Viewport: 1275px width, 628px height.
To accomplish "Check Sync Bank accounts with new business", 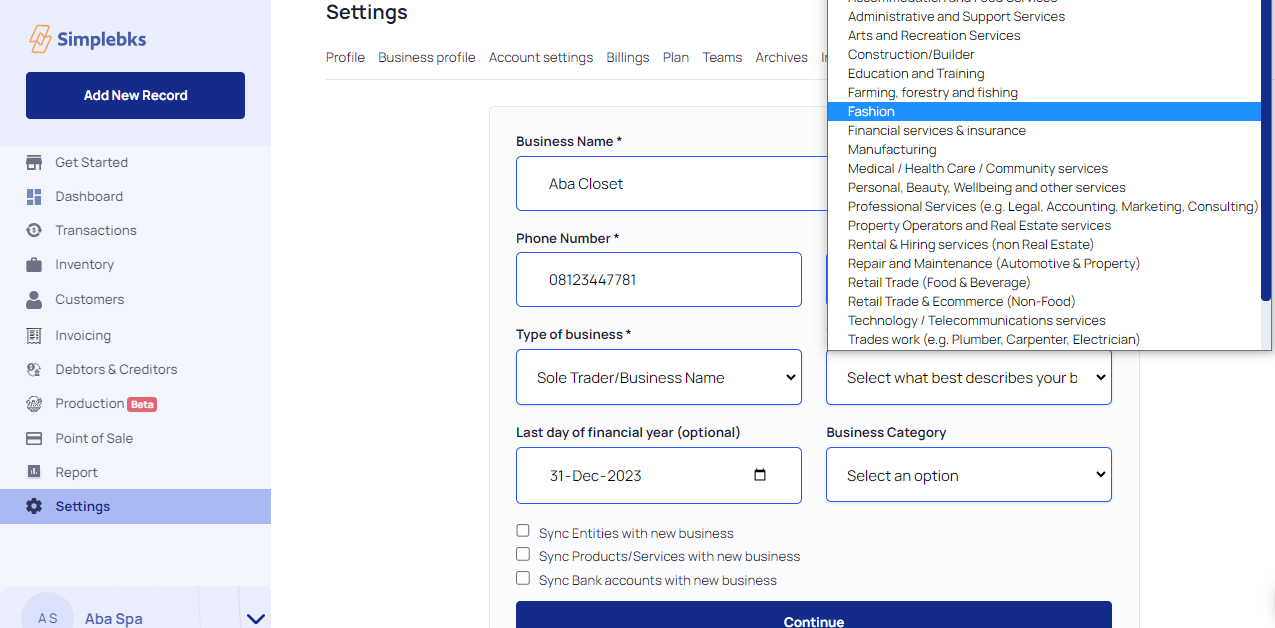I will [523, 579].
